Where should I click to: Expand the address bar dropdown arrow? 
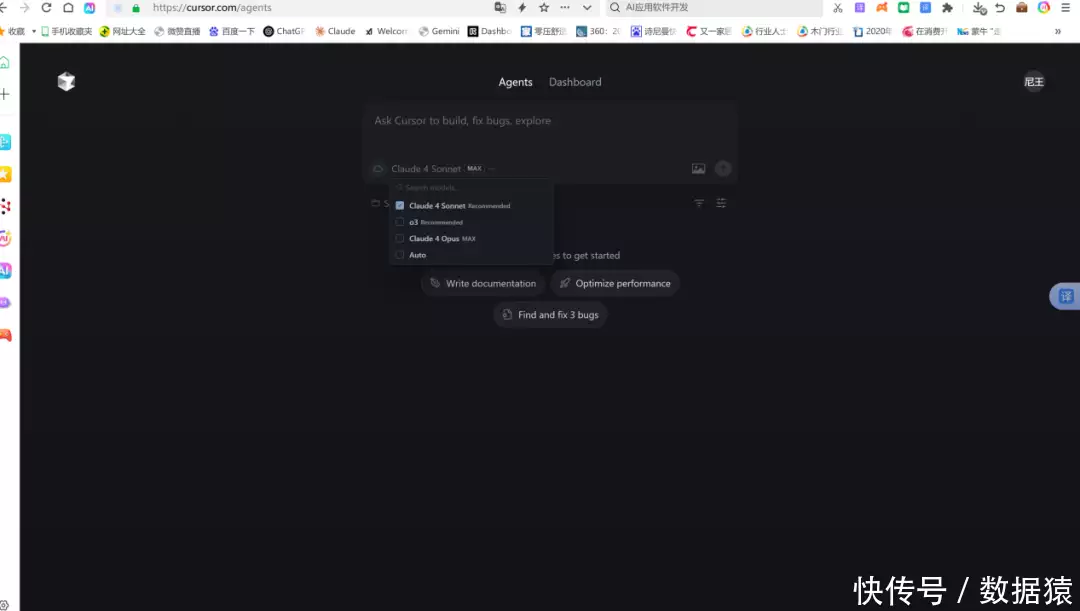click(587, 8)
